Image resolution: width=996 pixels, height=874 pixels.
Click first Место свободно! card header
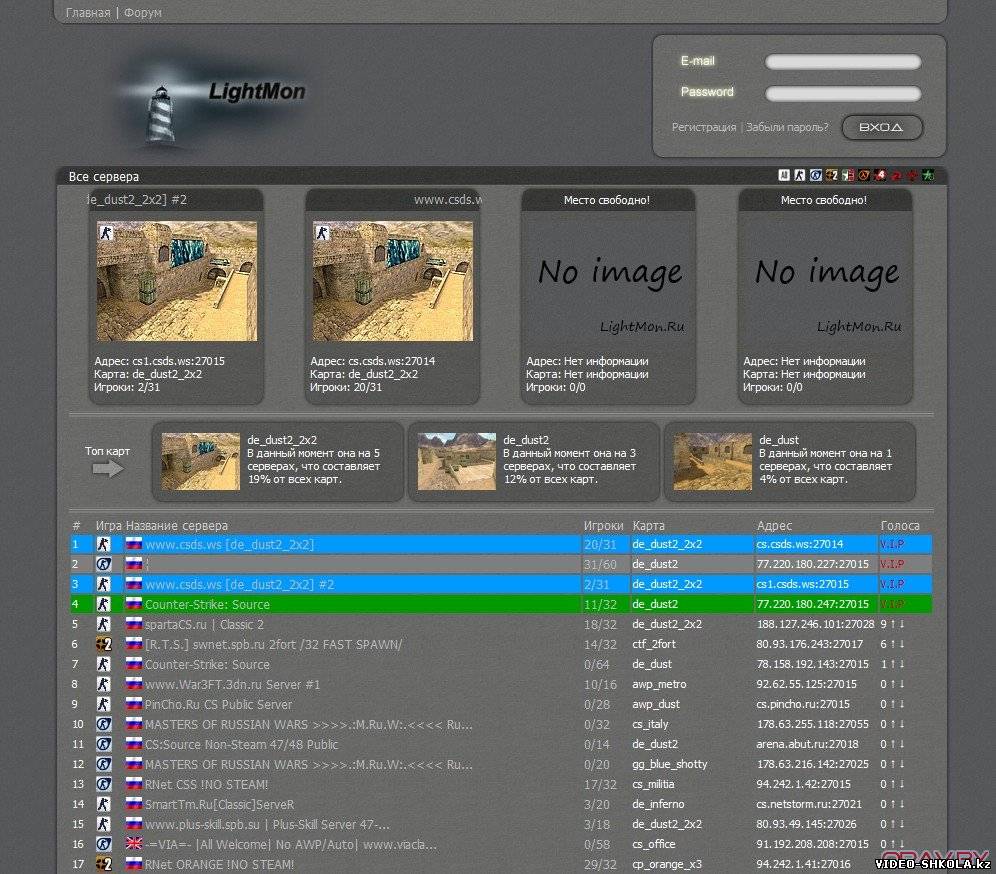click(x=607, y=200)
